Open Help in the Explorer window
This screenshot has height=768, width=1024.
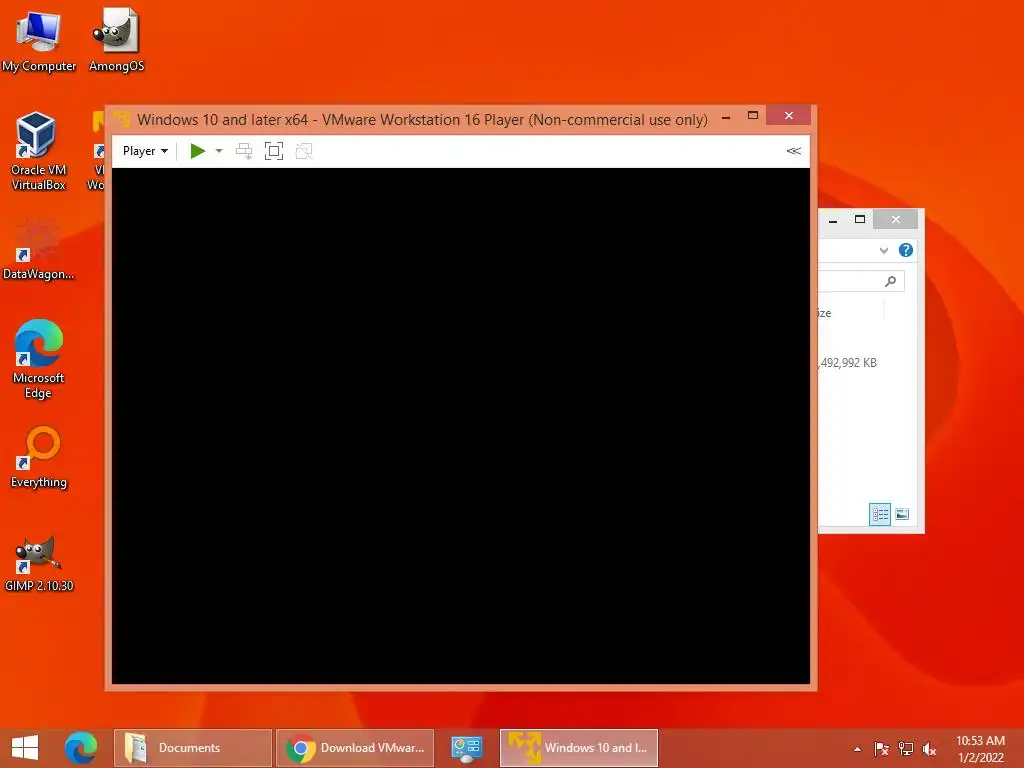coord(906,250)
